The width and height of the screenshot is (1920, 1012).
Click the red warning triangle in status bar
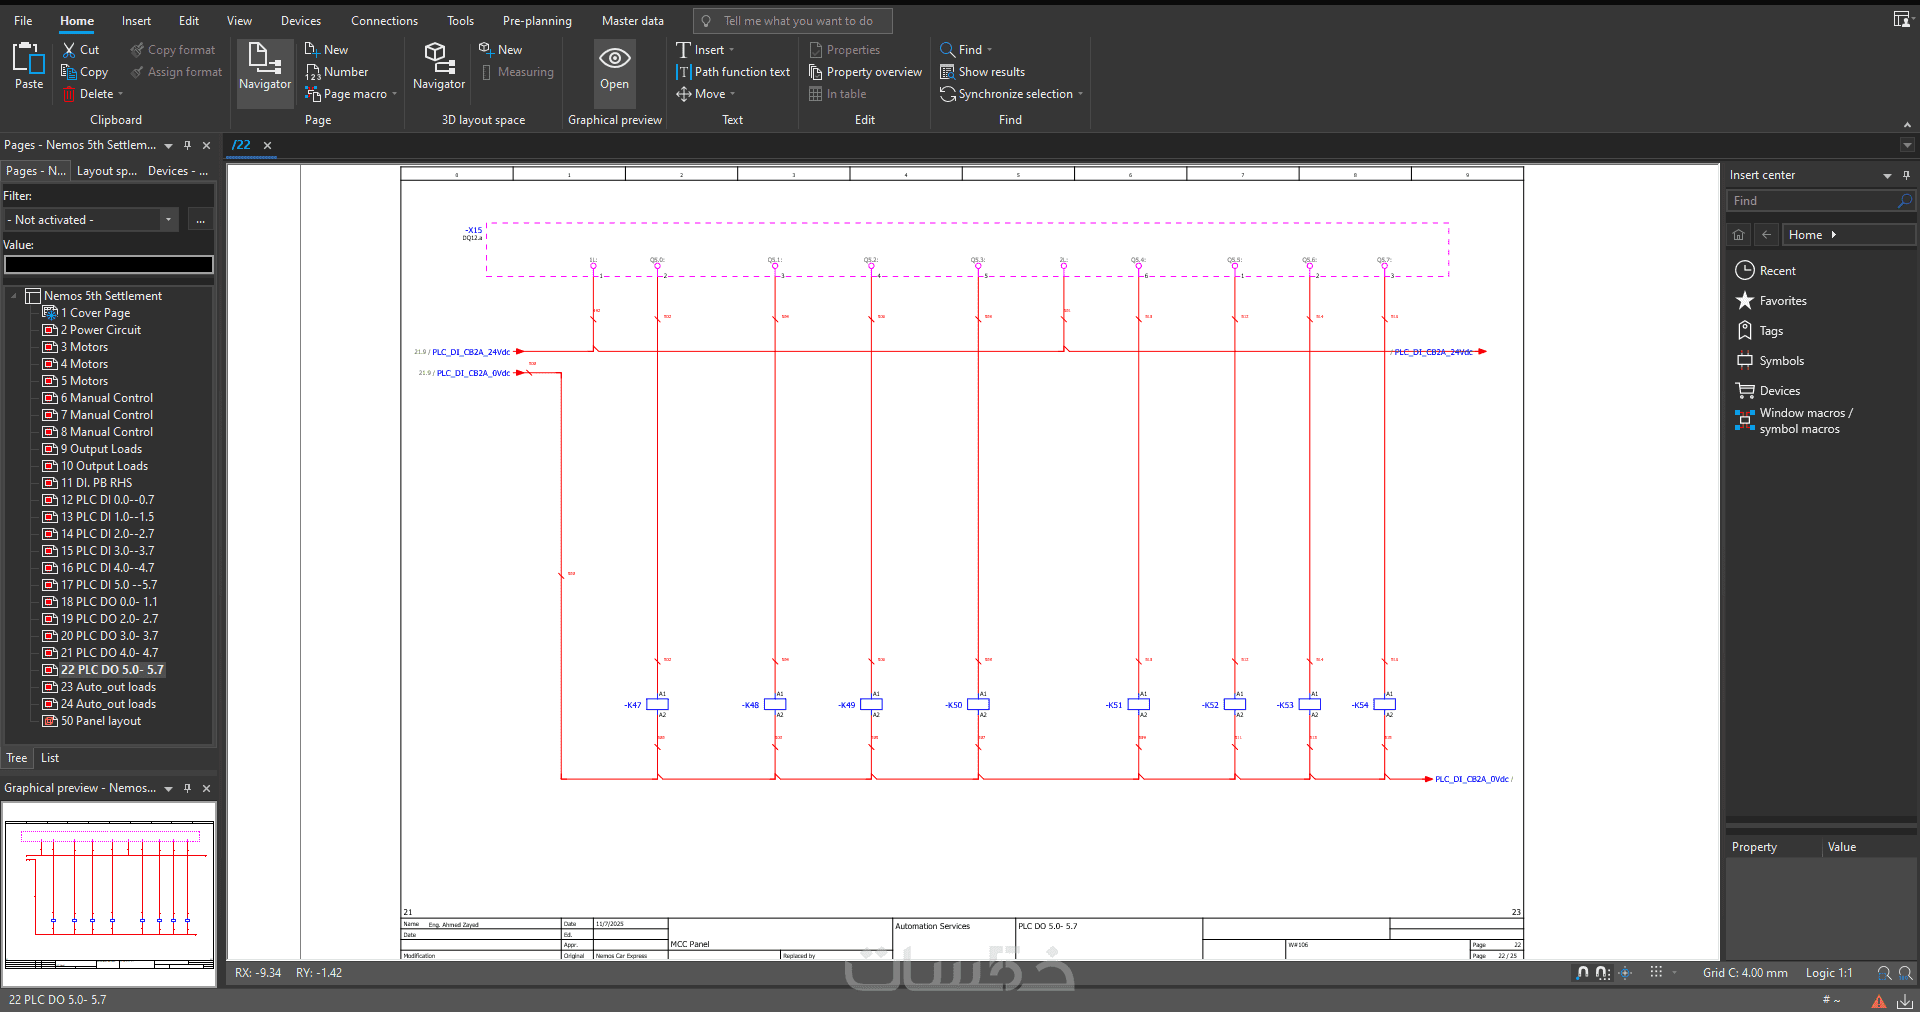[1879, 1000]
